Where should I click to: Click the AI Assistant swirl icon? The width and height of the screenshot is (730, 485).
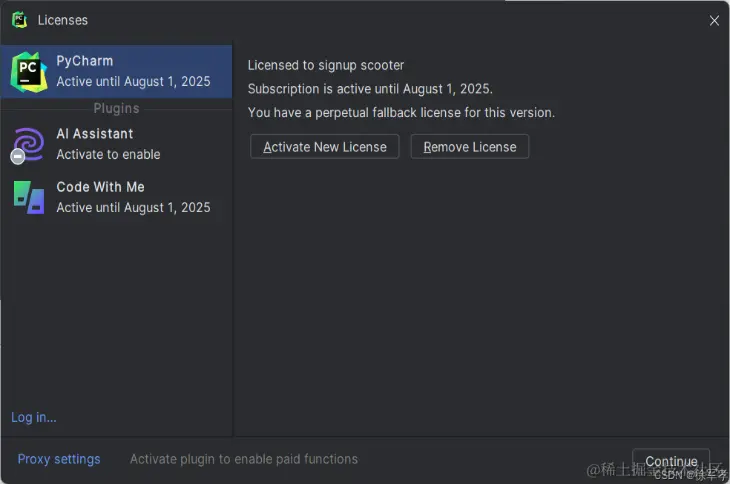coord(29,144)
